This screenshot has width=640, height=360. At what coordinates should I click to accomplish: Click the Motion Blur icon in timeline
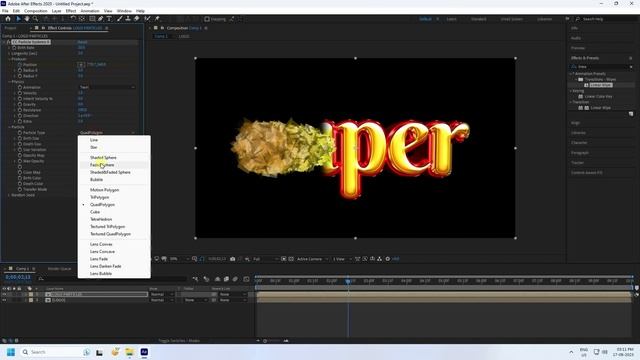coord(235,279)
